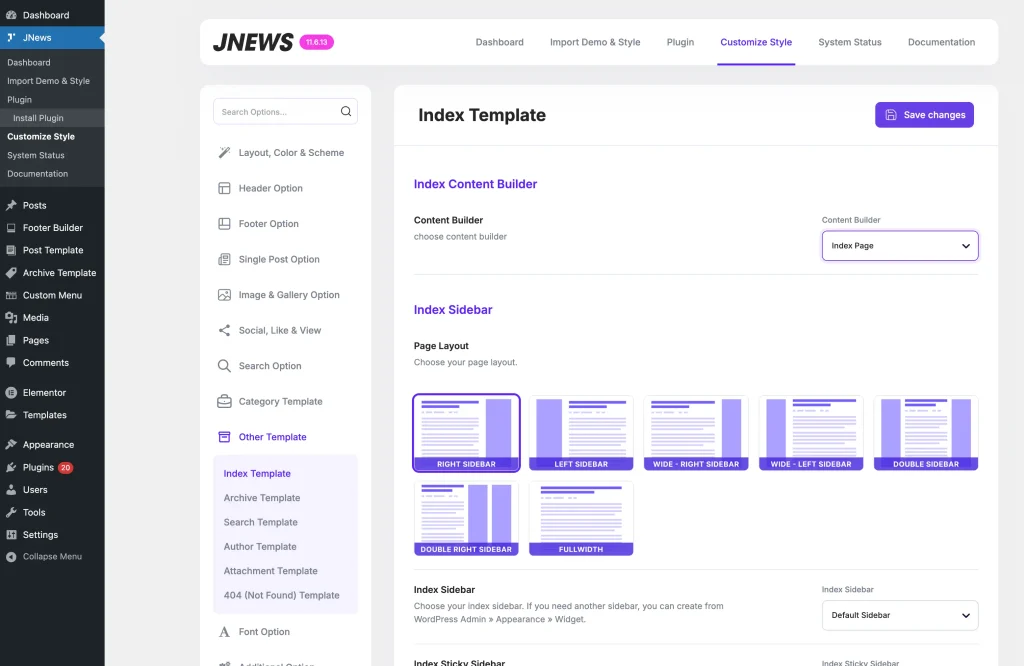Click the Settings icon in WordPress menu
Image resolution: width=1024 pixels, height=666 pixels.
11,535
